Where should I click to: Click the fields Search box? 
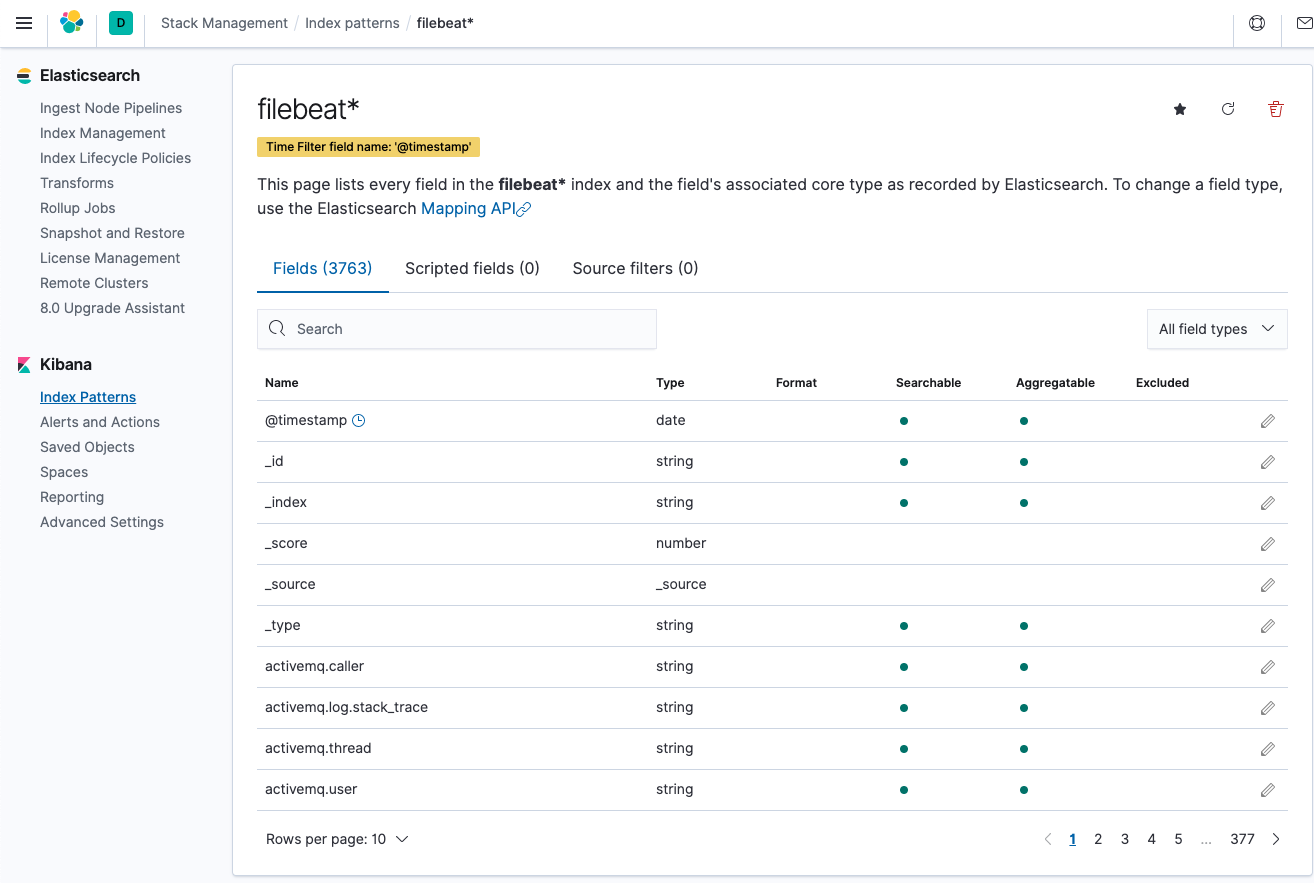coord(457,329)
